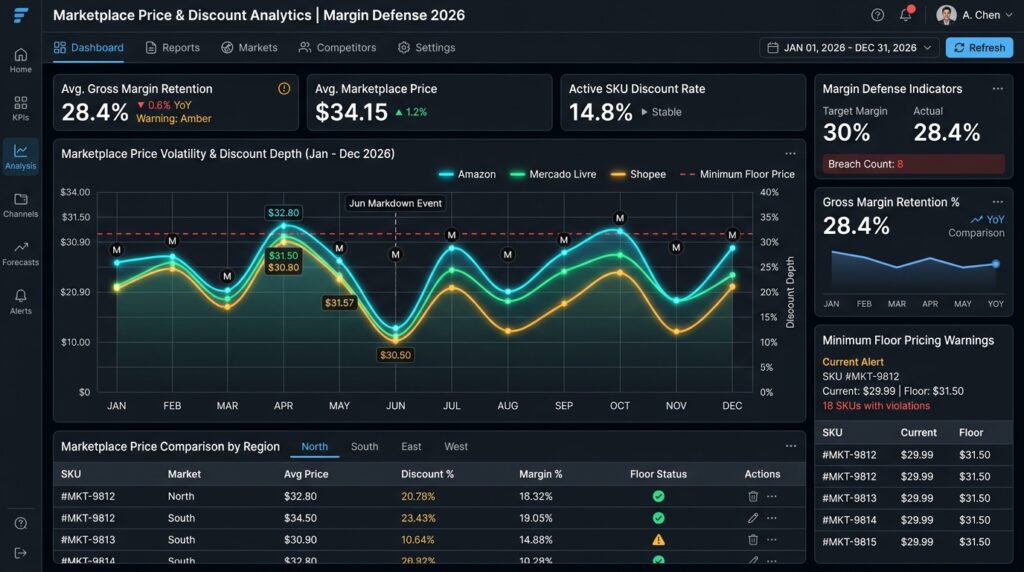The image size is (1024, 572).
Task: Click the Avg Price column header
Action: click(x=306, y=474)
